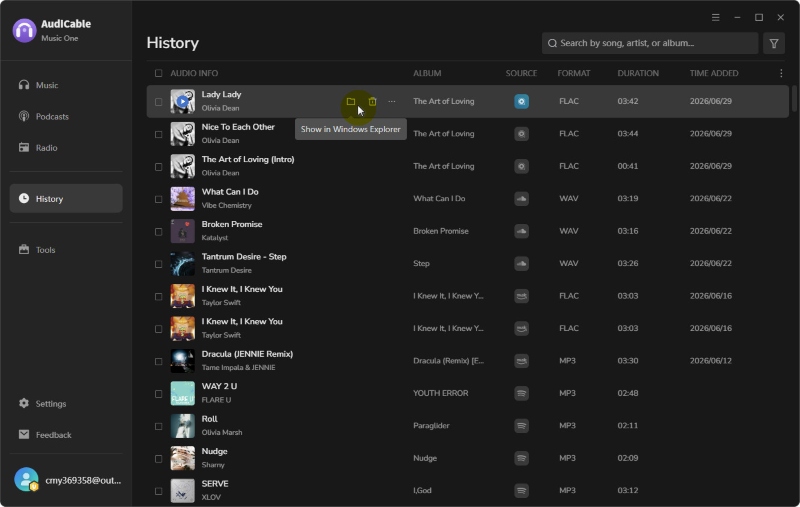This screenshot has width=800, height=507.
Task: Select History in the sidebar
Action: point(66,198)
